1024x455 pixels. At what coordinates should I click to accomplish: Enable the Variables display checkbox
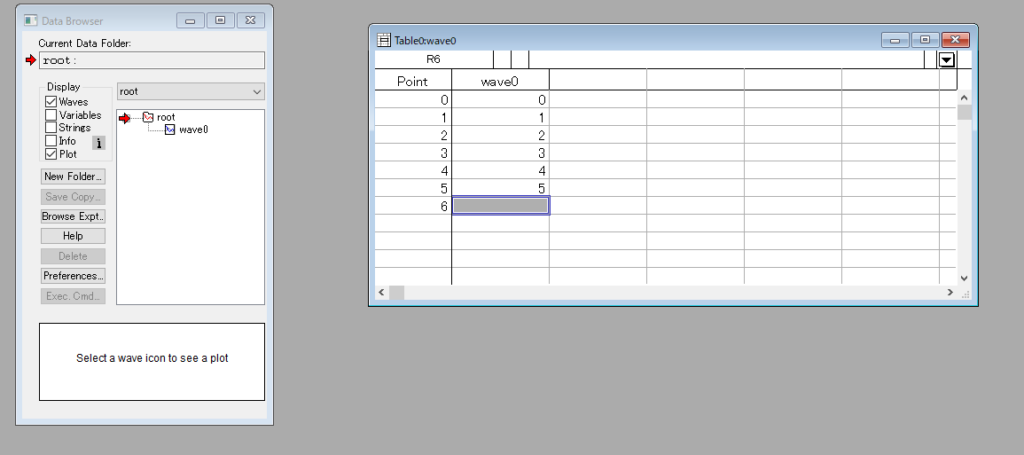[51, 115]
